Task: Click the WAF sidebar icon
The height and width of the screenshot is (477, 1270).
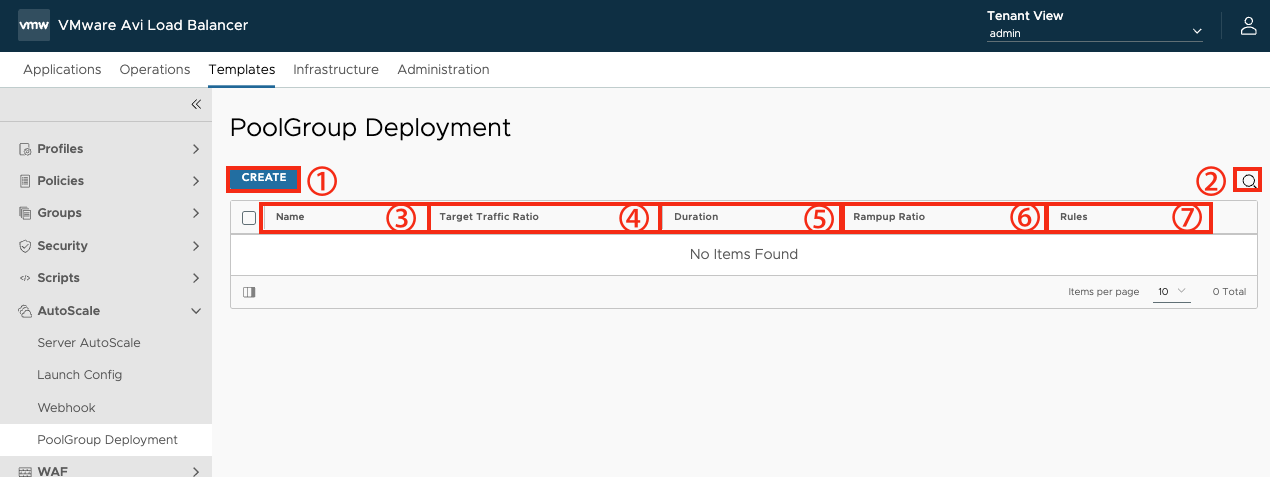Action: tap(26, 471)
